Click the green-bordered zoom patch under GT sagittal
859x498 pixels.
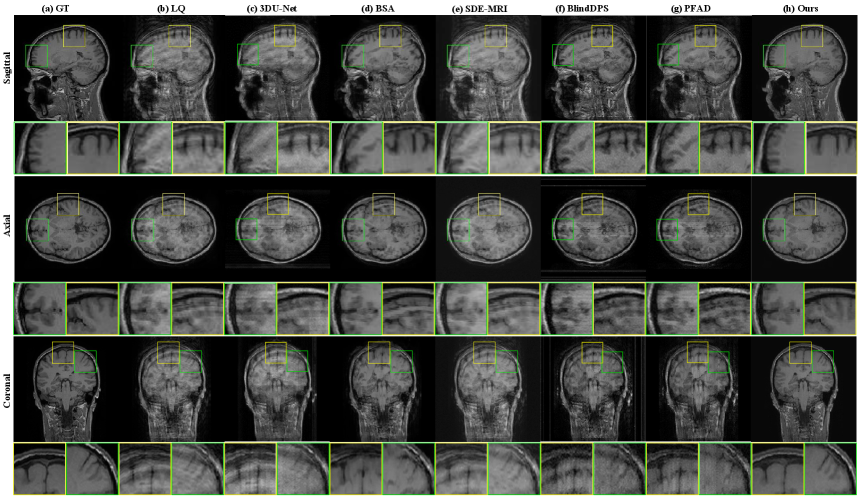[x=40, y=147]
